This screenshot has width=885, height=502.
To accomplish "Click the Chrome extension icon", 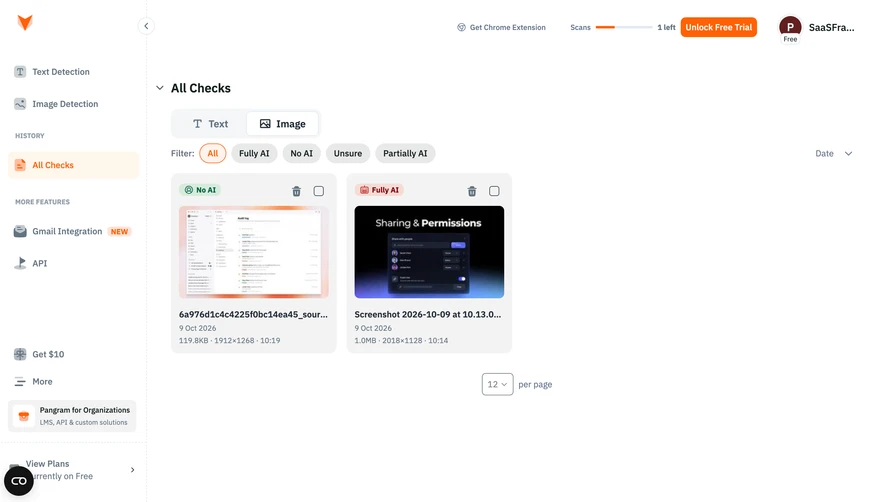I will coord(461,27).
